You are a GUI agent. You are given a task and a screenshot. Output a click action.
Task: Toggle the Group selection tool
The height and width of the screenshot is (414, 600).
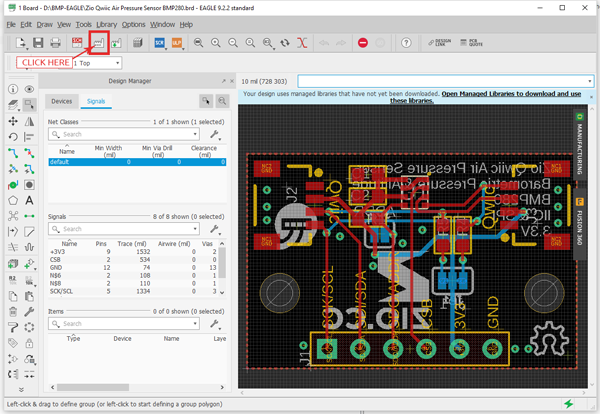[x=29, y=104]
